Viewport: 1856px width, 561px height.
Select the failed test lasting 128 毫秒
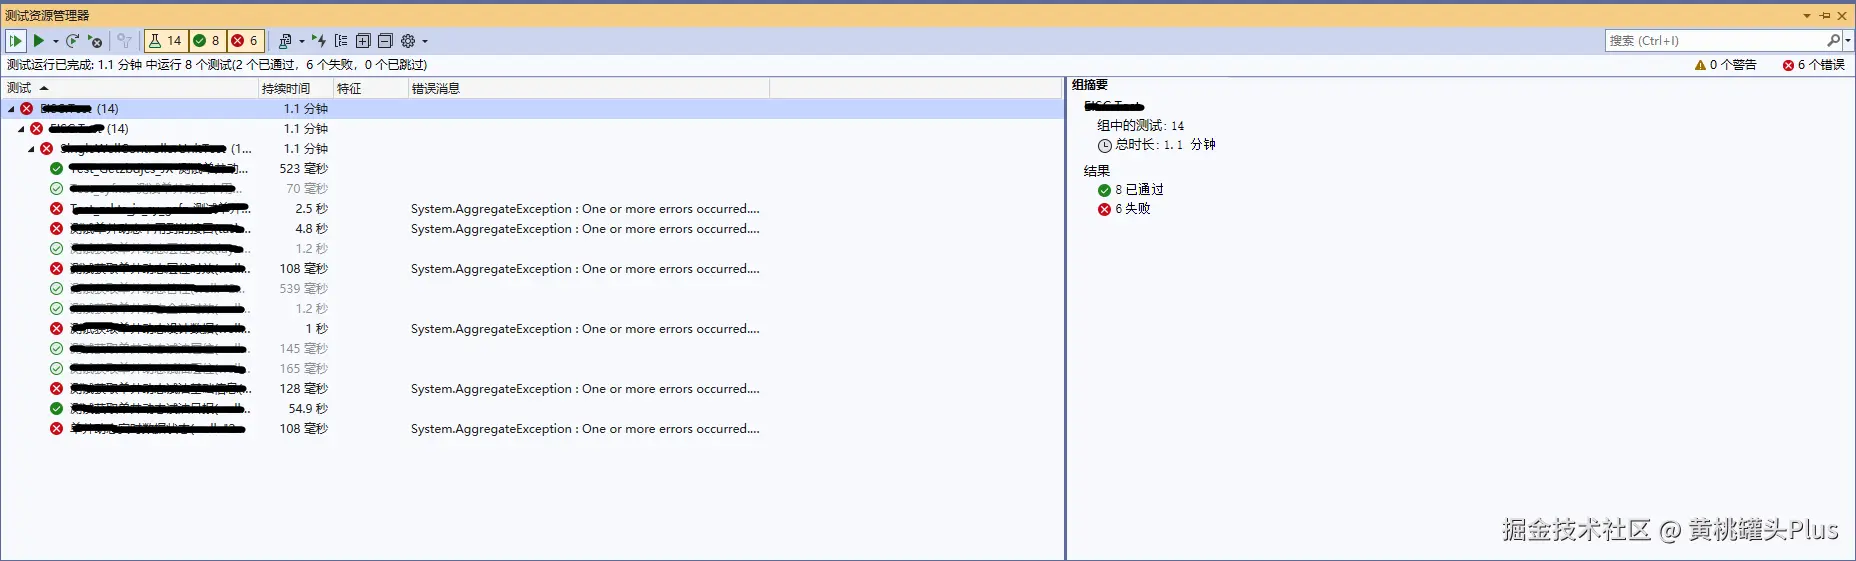click(x=532, y=389)
